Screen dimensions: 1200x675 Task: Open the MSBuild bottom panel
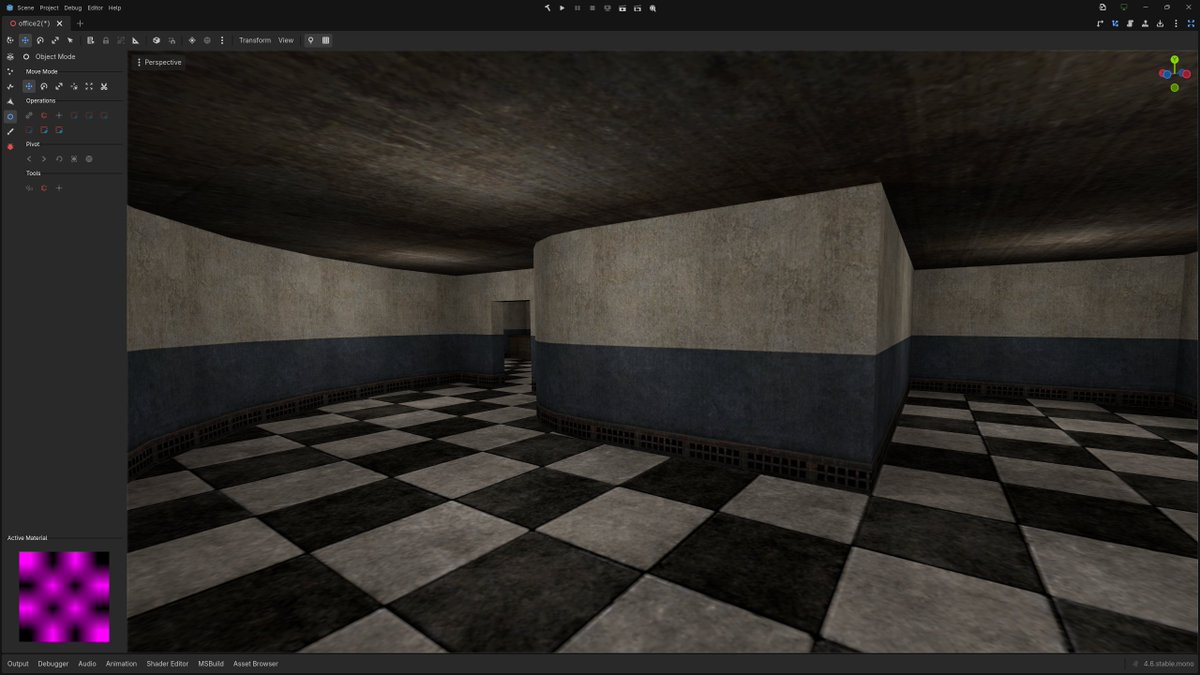click(211, 664)
